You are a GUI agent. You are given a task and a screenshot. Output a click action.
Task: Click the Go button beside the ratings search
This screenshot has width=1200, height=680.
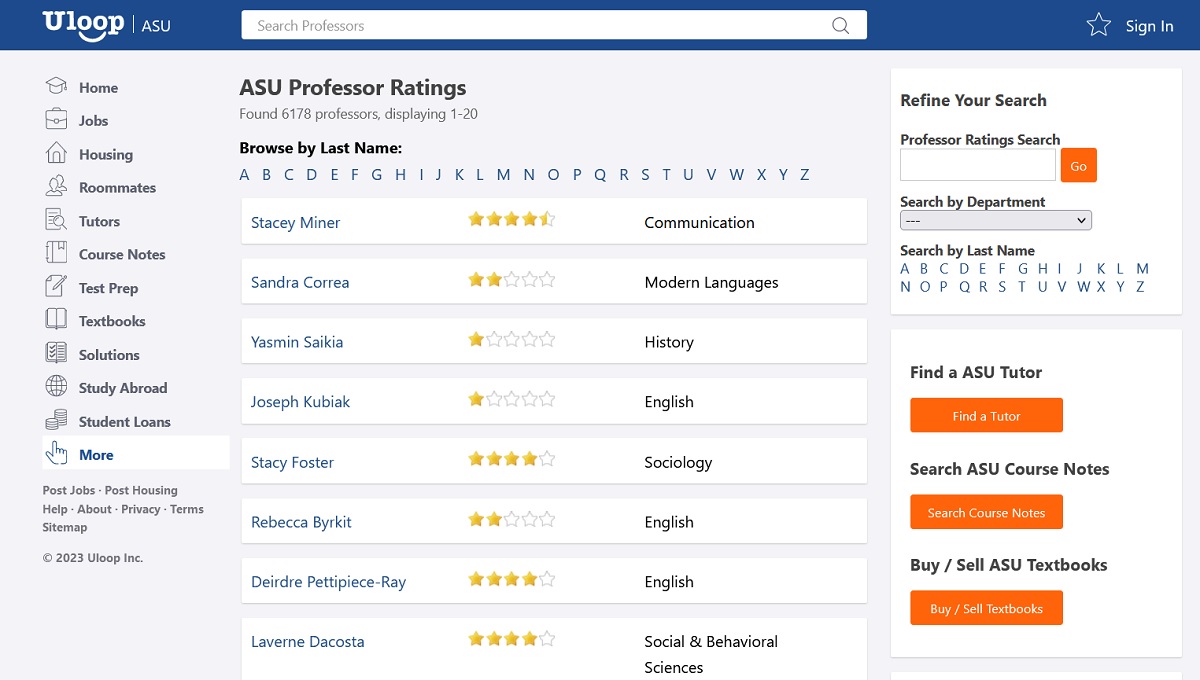pos(1078,165)
